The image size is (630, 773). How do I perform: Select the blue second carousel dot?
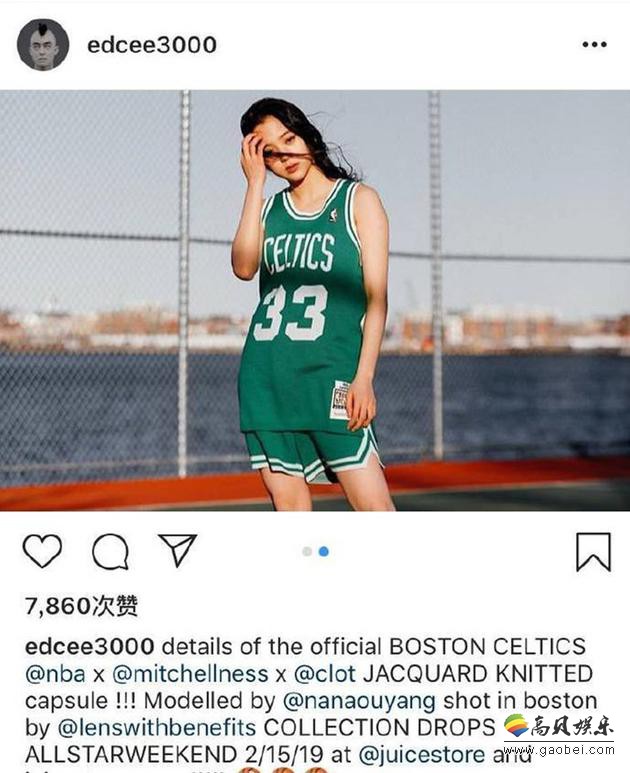[324, 551]
